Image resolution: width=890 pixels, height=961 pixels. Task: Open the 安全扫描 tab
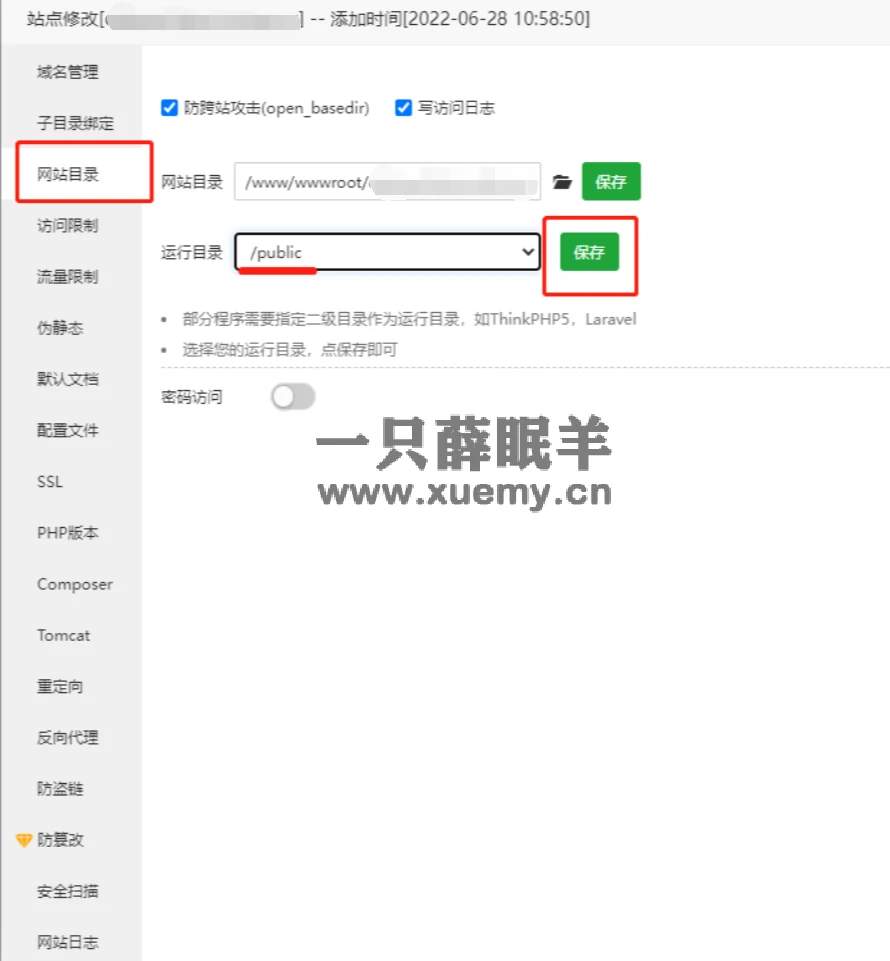pyautogui.click(x=67, y=891)
